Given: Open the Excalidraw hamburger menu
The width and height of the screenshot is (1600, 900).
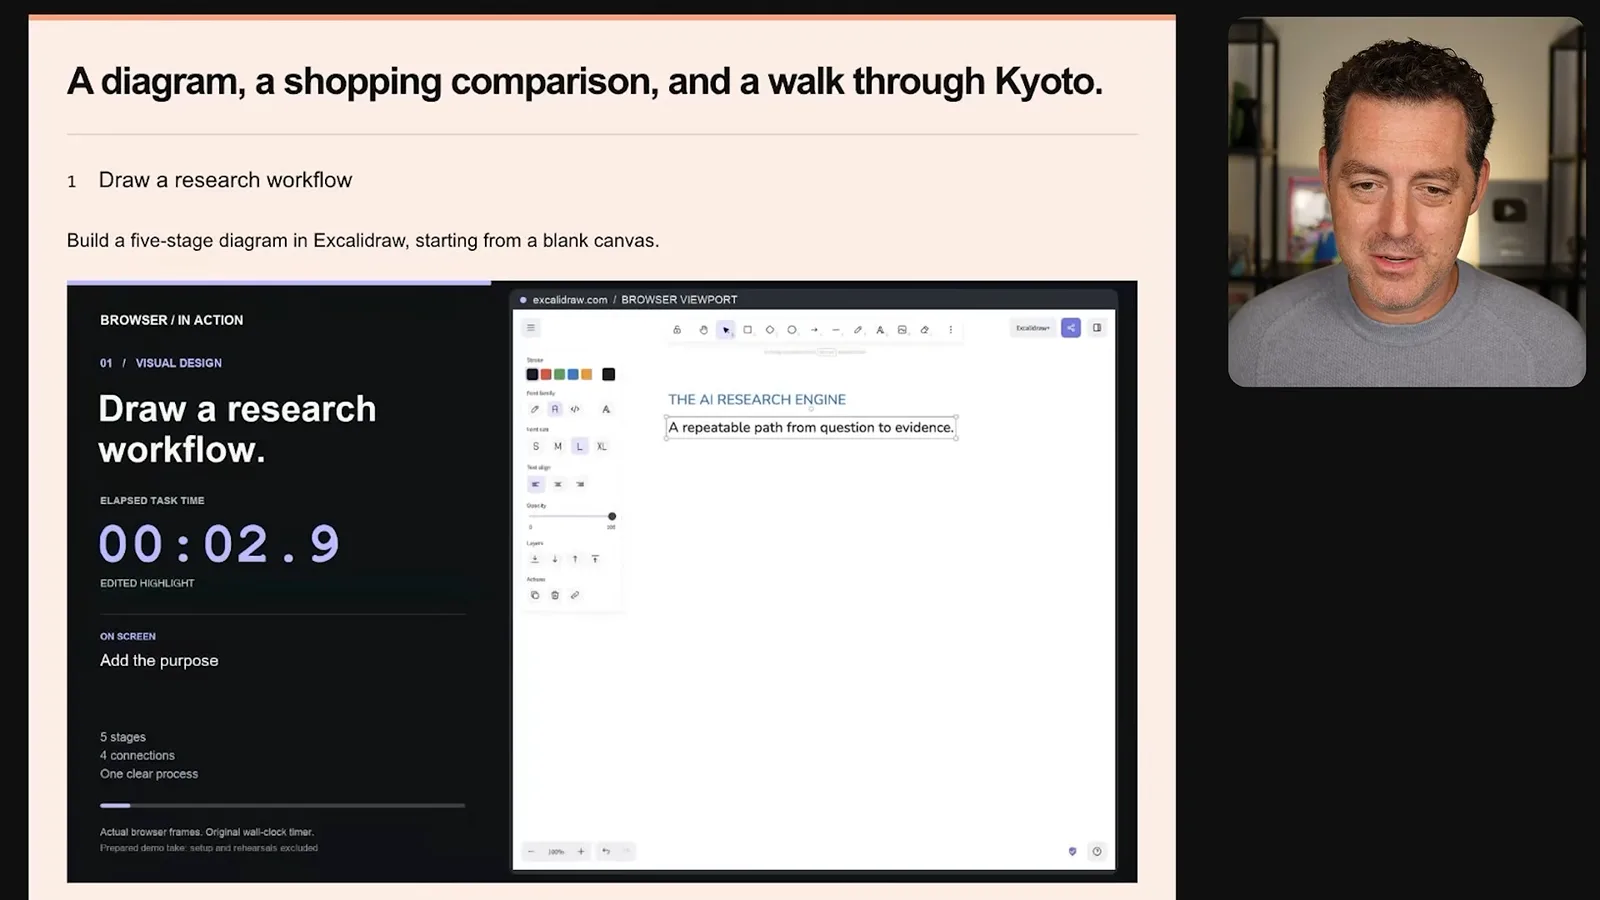Looking at the screenshot, I should point(531,328).
